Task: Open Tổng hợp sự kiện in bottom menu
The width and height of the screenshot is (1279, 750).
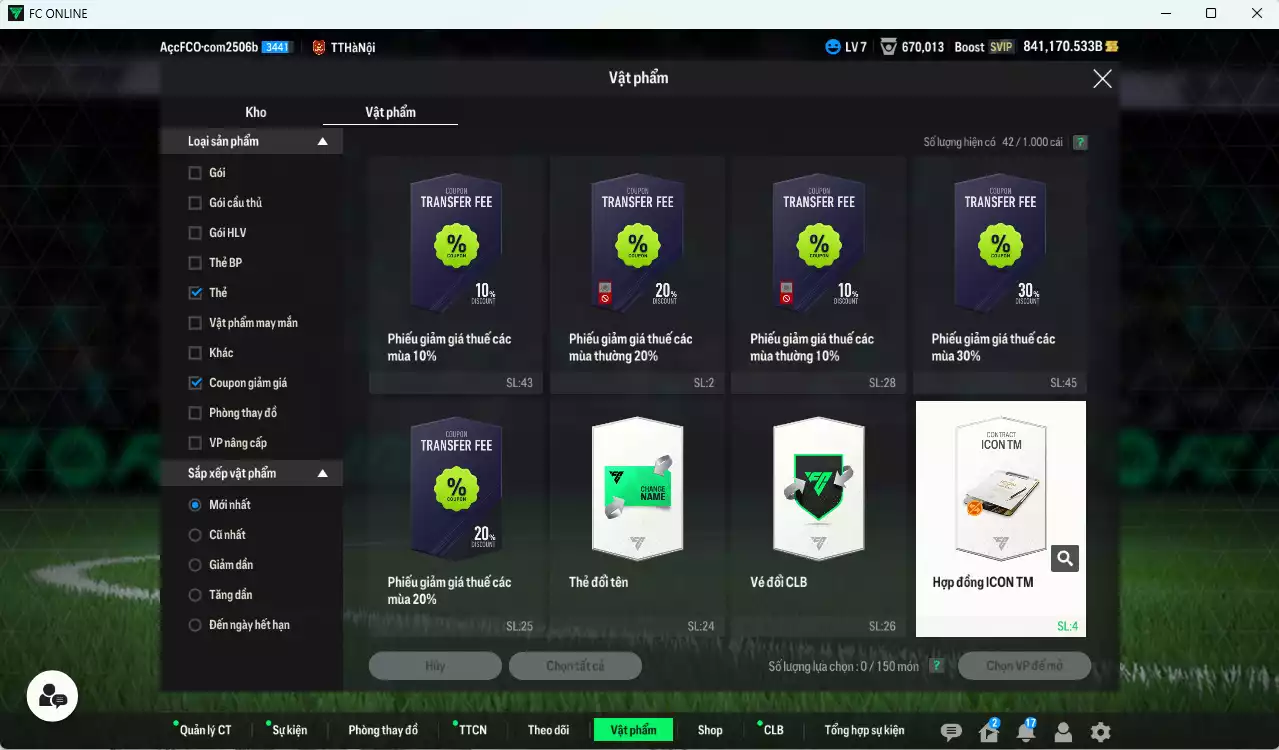Action: pos(864,730)
